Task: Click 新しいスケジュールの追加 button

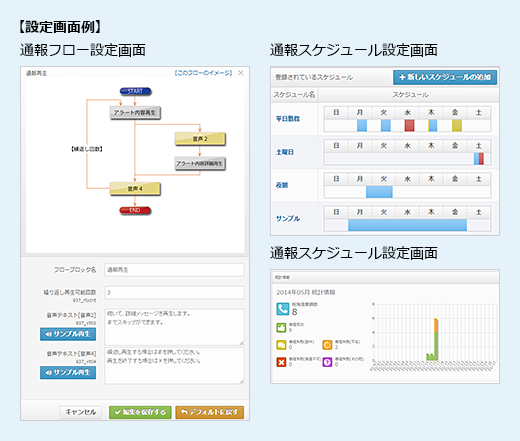Action: [445, 77]
